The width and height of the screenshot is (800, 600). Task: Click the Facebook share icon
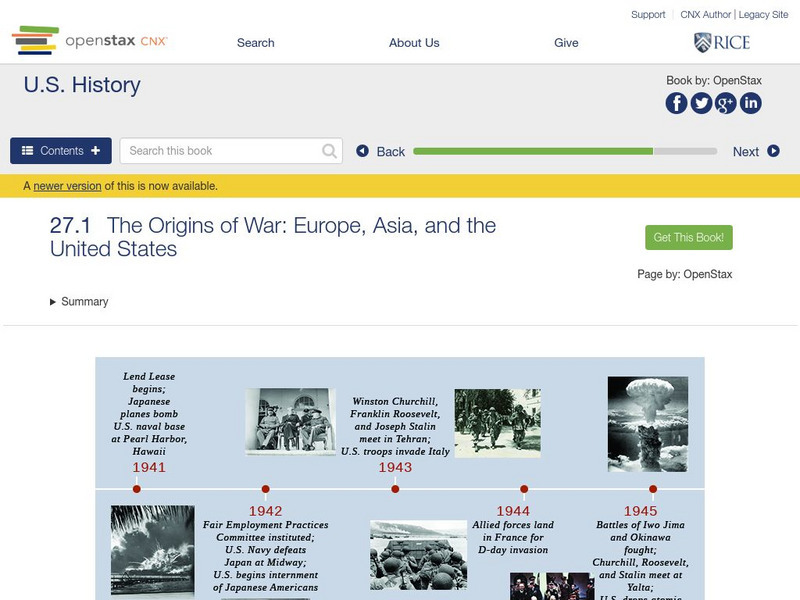(x=677, y=103)
